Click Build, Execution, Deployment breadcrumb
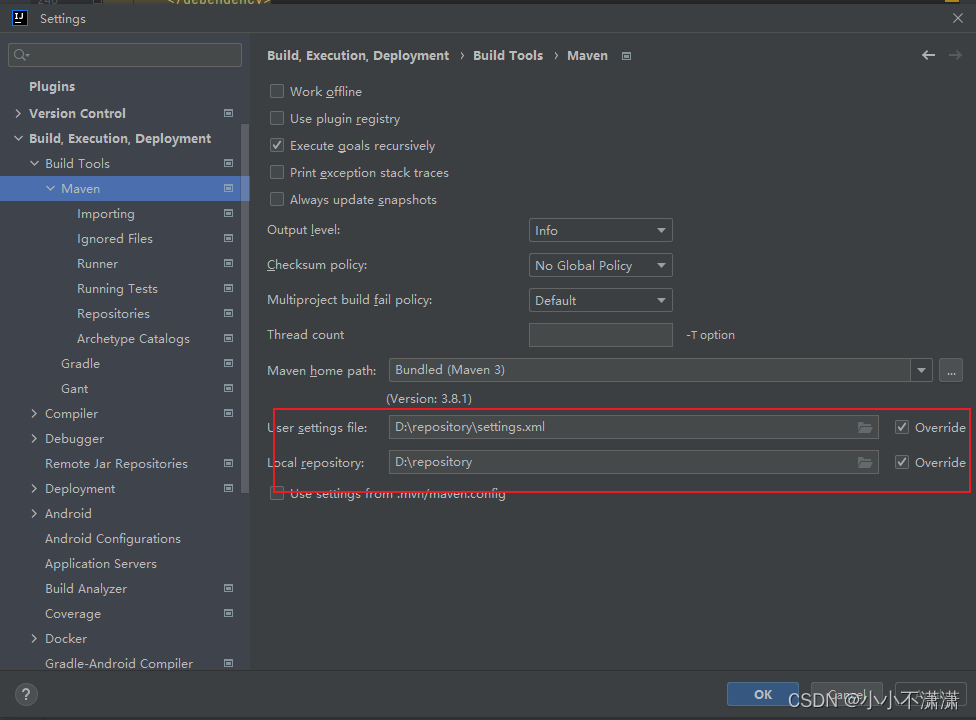 click(358, 55)
